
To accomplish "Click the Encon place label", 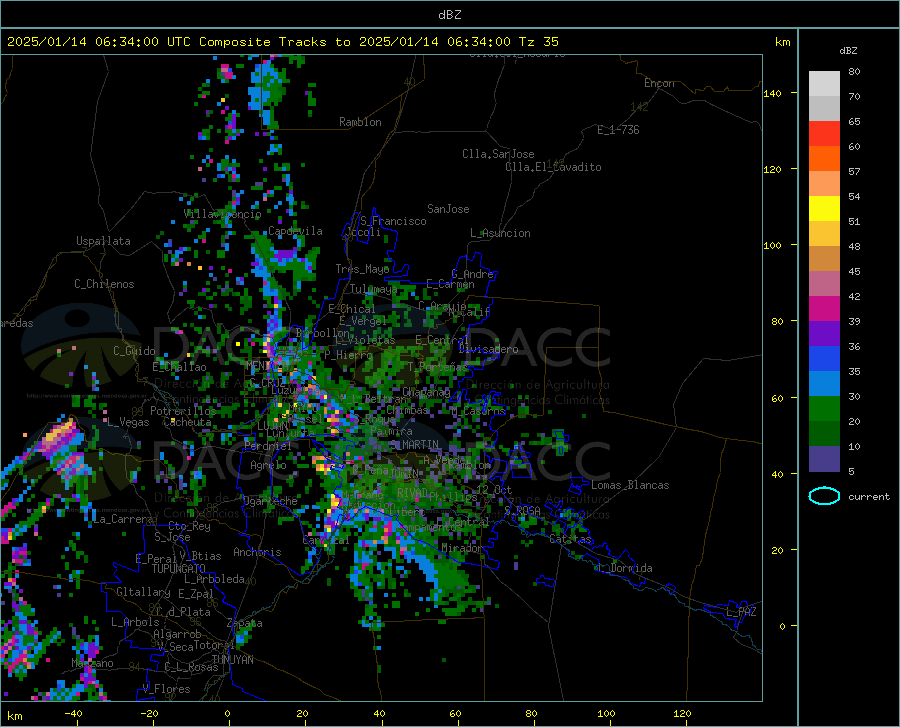I will click(659, 83).
